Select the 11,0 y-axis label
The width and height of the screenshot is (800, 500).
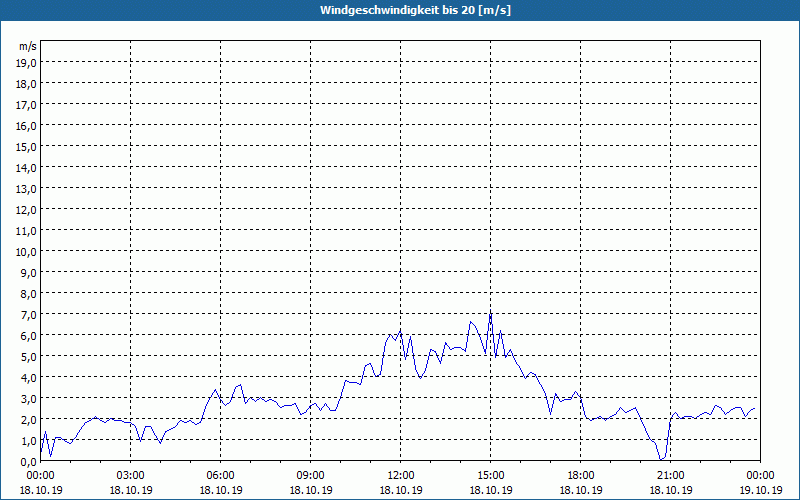pos(28,231)
